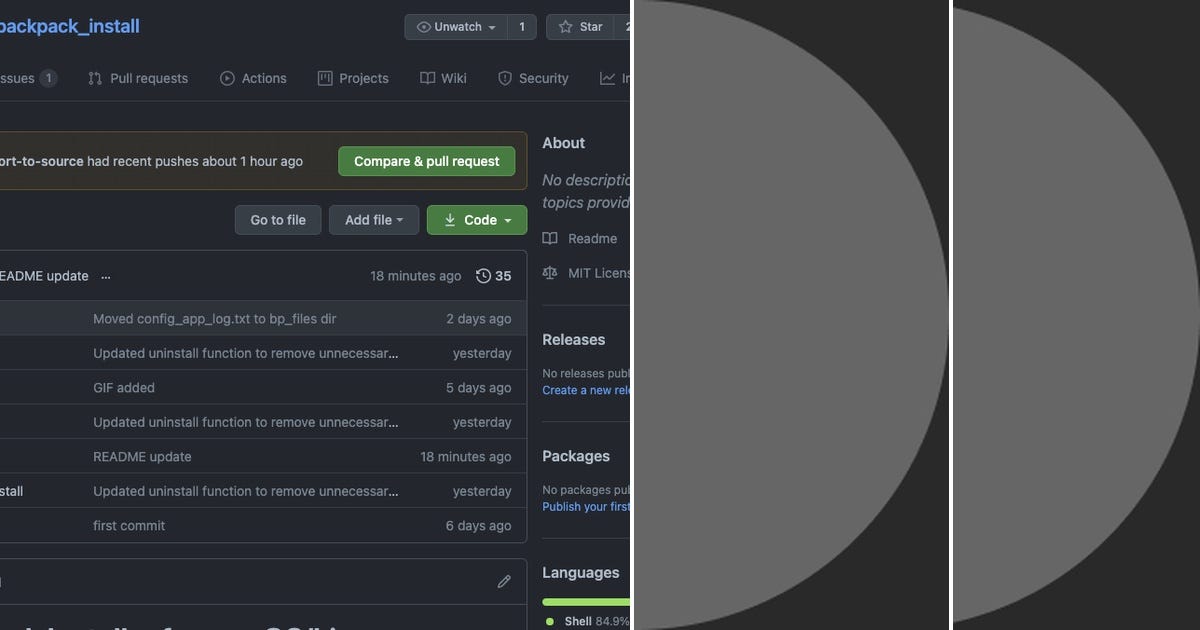
Task: Follow the Create a new release link
Action: [585, 390]
